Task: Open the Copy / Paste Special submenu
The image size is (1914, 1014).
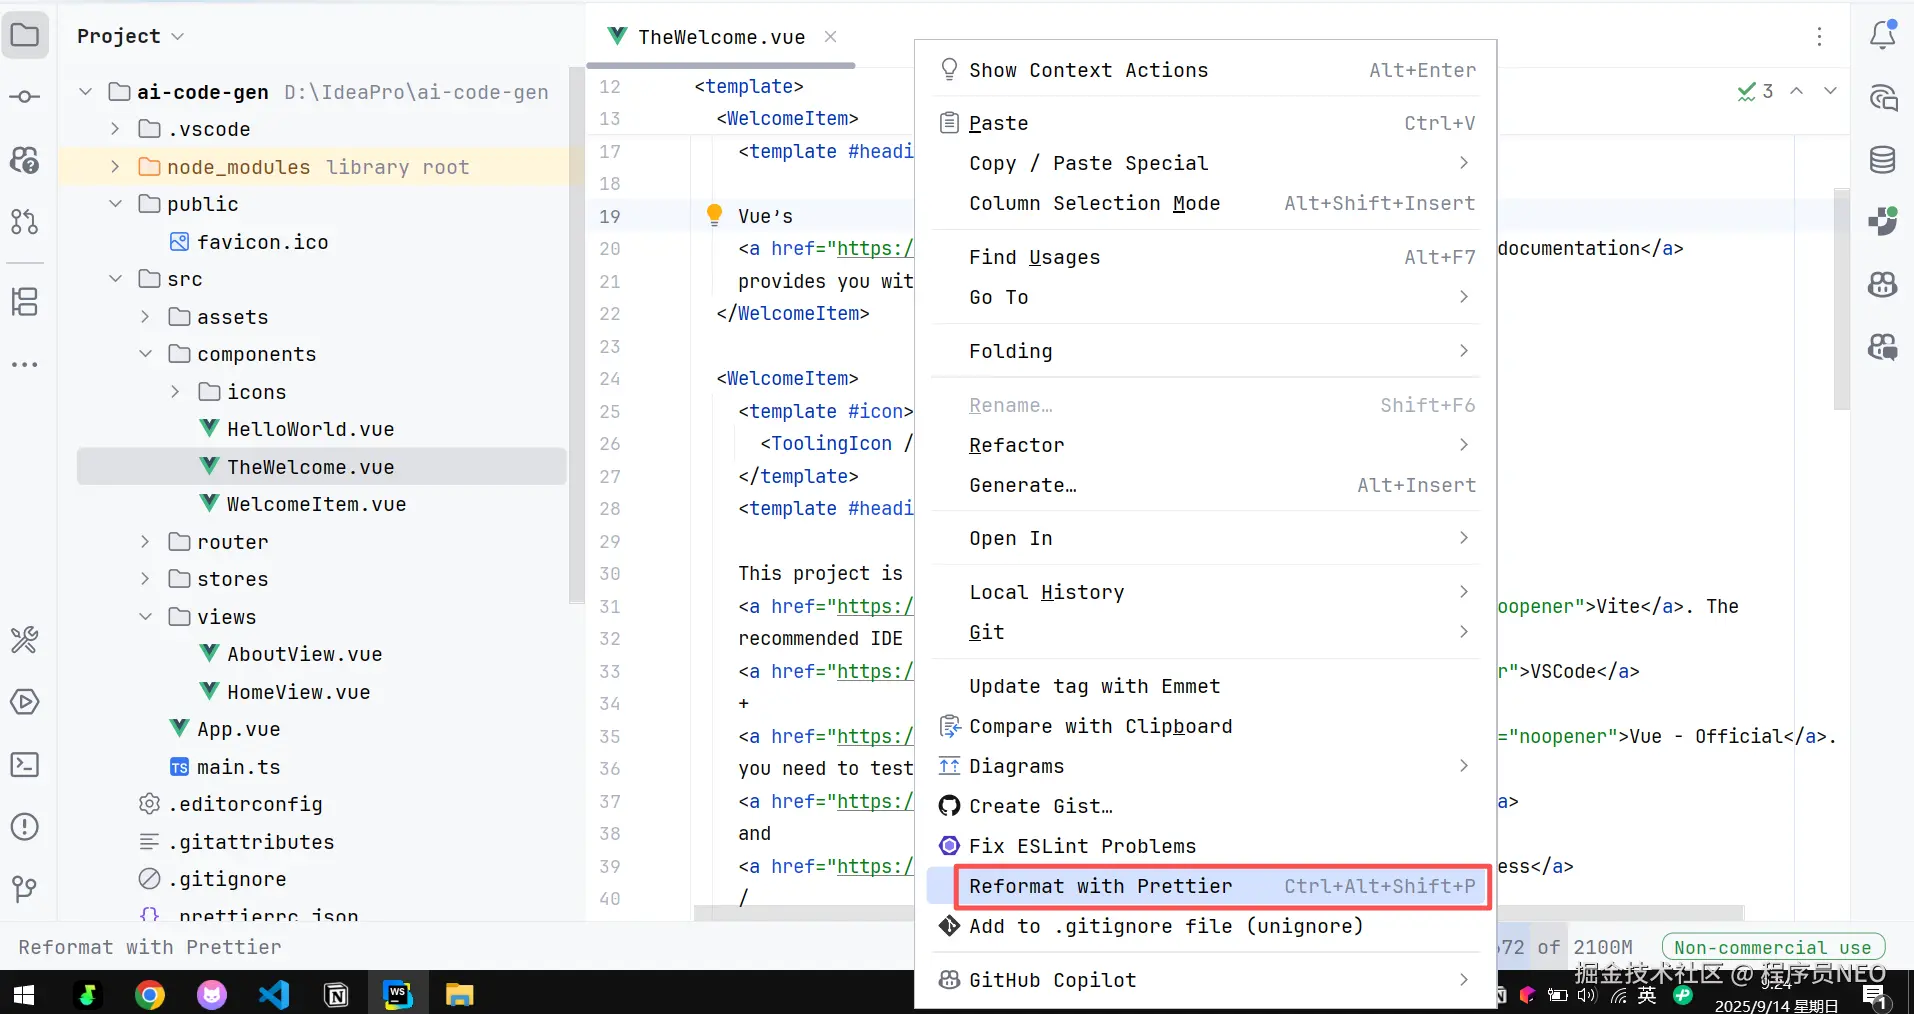Action: [1206, 163]
